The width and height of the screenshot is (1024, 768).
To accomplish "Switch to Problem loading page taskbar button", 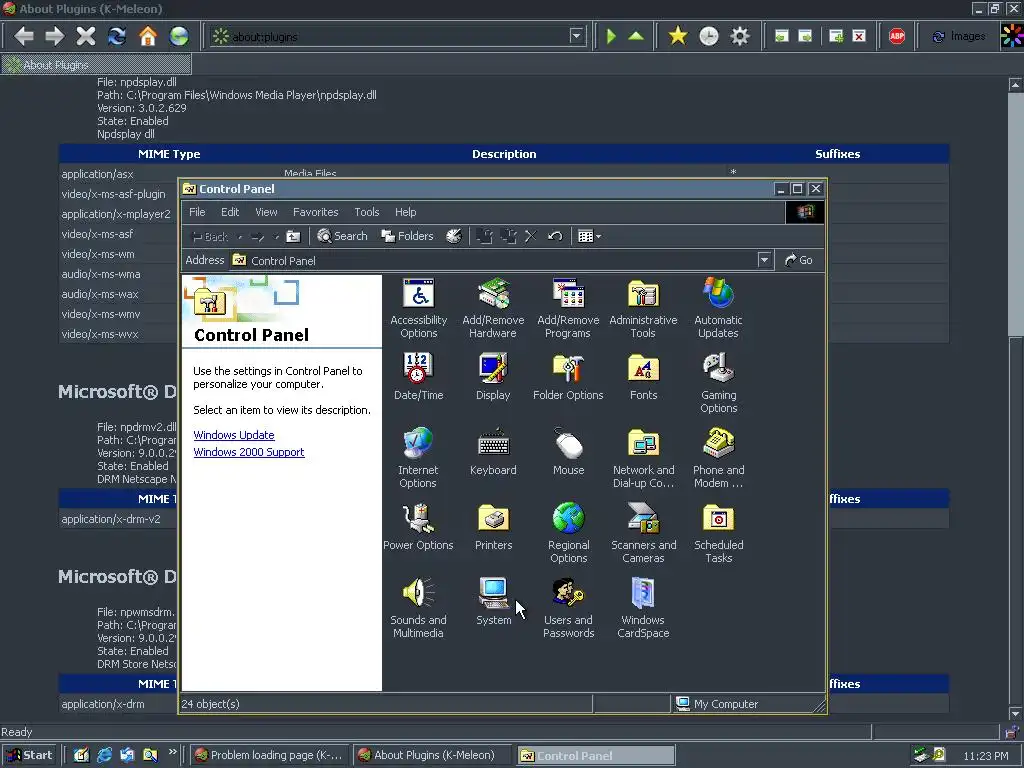I will (270, 755).
